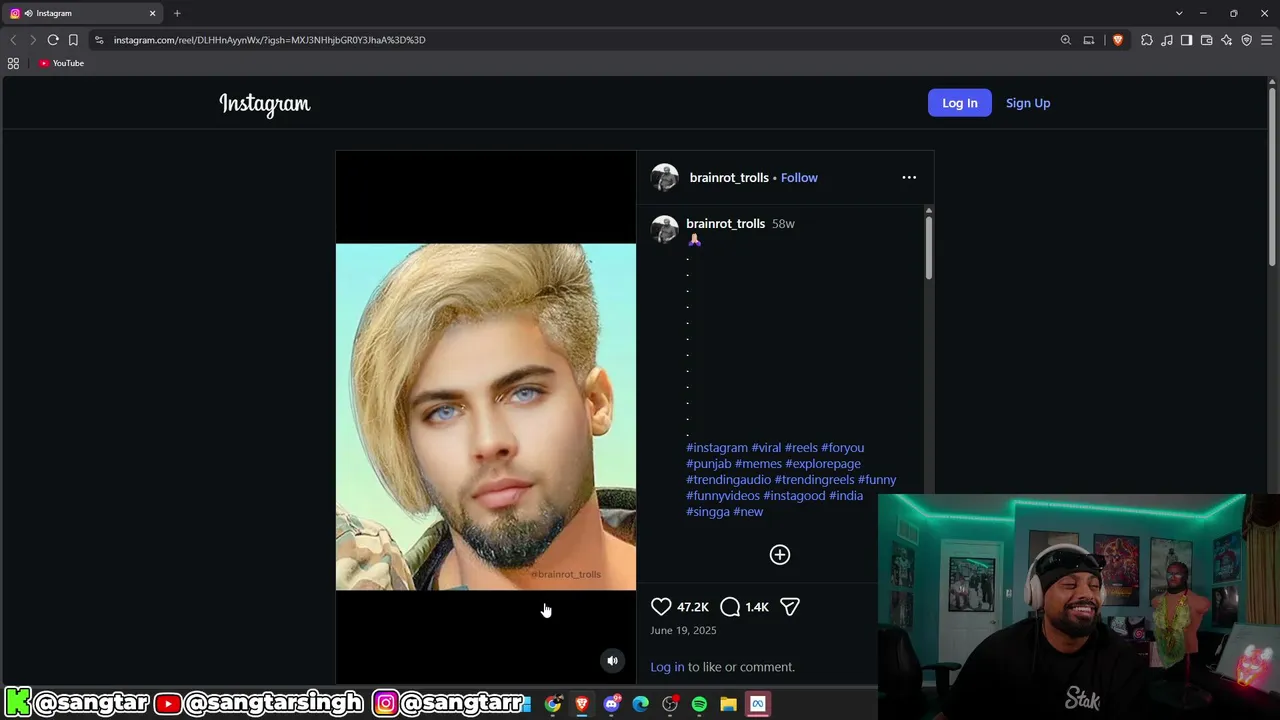Image resolution: width=1280 pixels, height=720 pixels.
Task: Load more comments with the plus circle
Action: (x=780, y=555)
